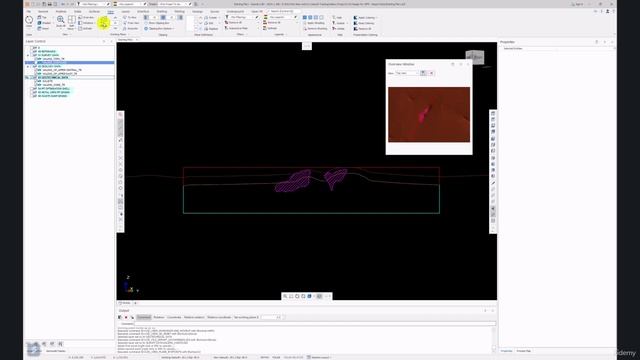Open the File menu tab
640x360 pixels.
29,11
